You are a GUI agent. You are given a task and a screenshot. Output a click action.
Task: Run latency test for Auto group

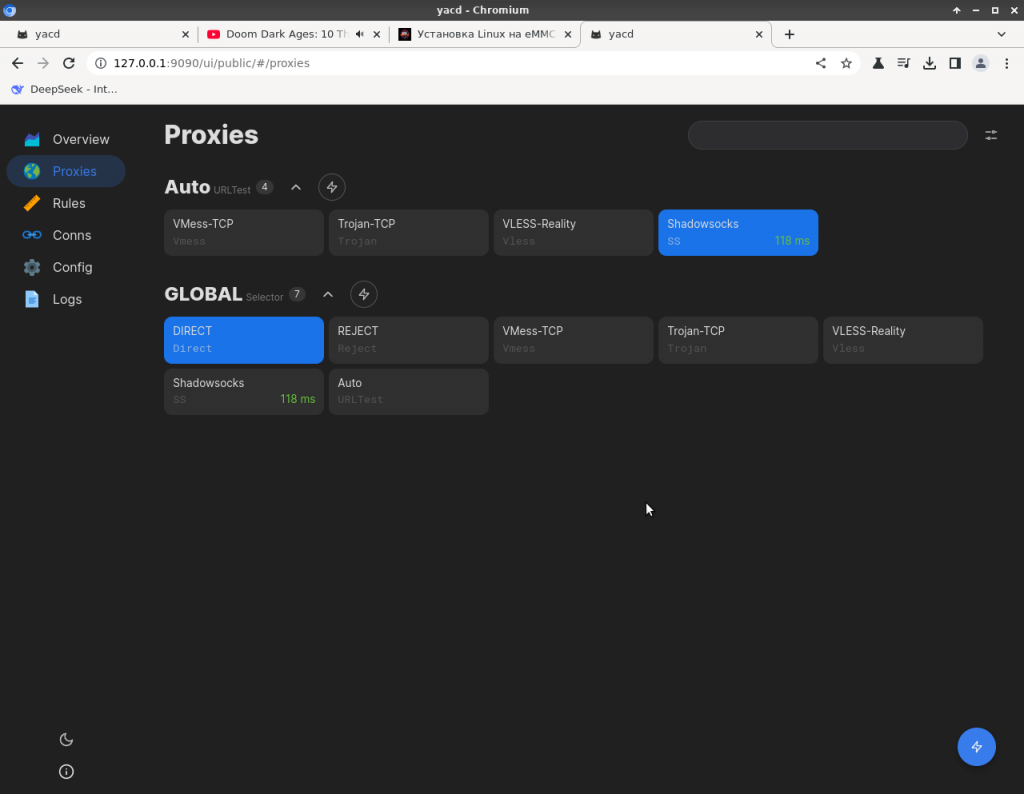click(332, 187)
